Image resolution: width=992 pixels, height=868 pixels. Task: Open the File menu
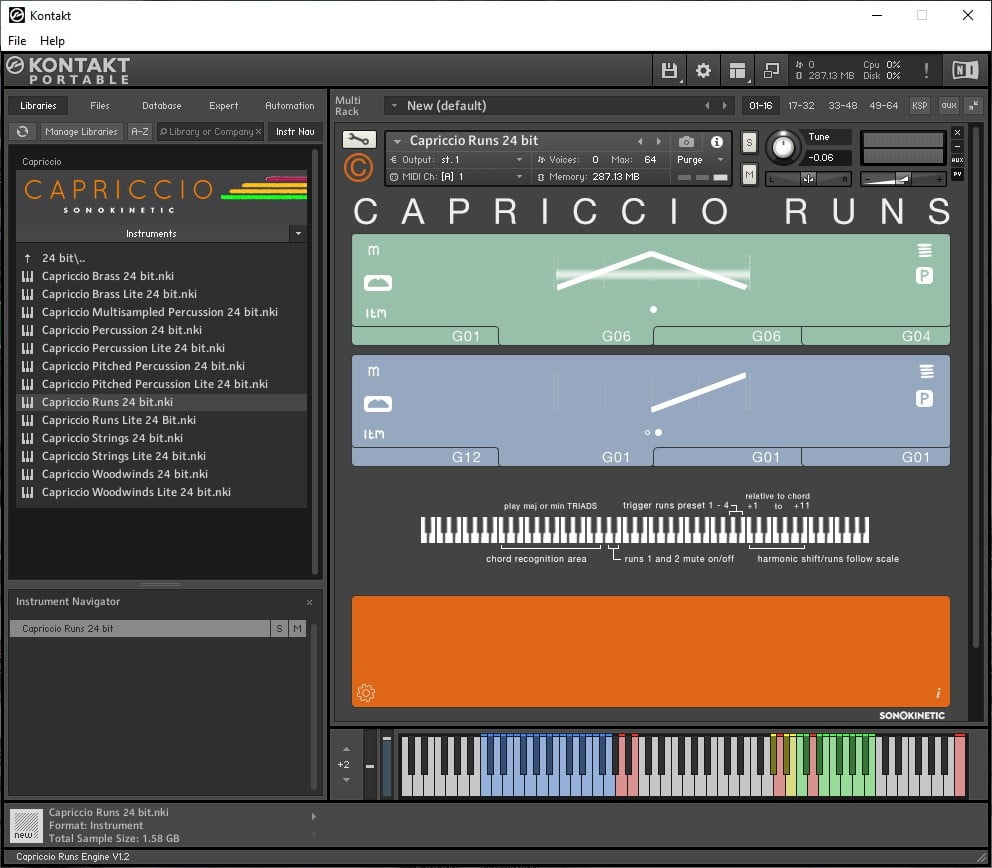[x=17, y=40]
